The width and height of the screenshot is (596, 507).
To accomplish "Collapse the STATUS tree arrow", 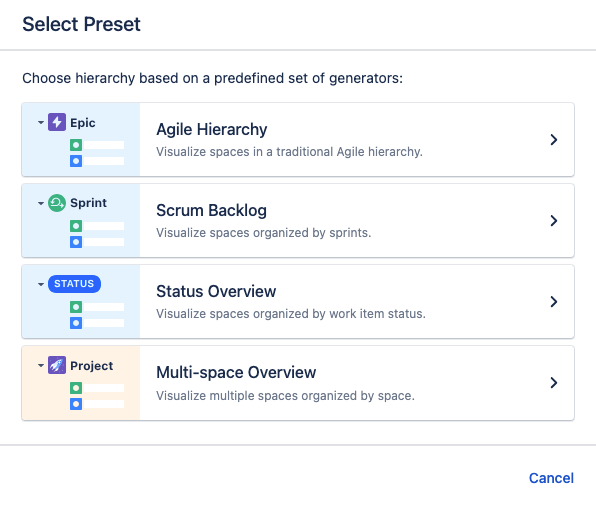I will click(x=41, y=284).
